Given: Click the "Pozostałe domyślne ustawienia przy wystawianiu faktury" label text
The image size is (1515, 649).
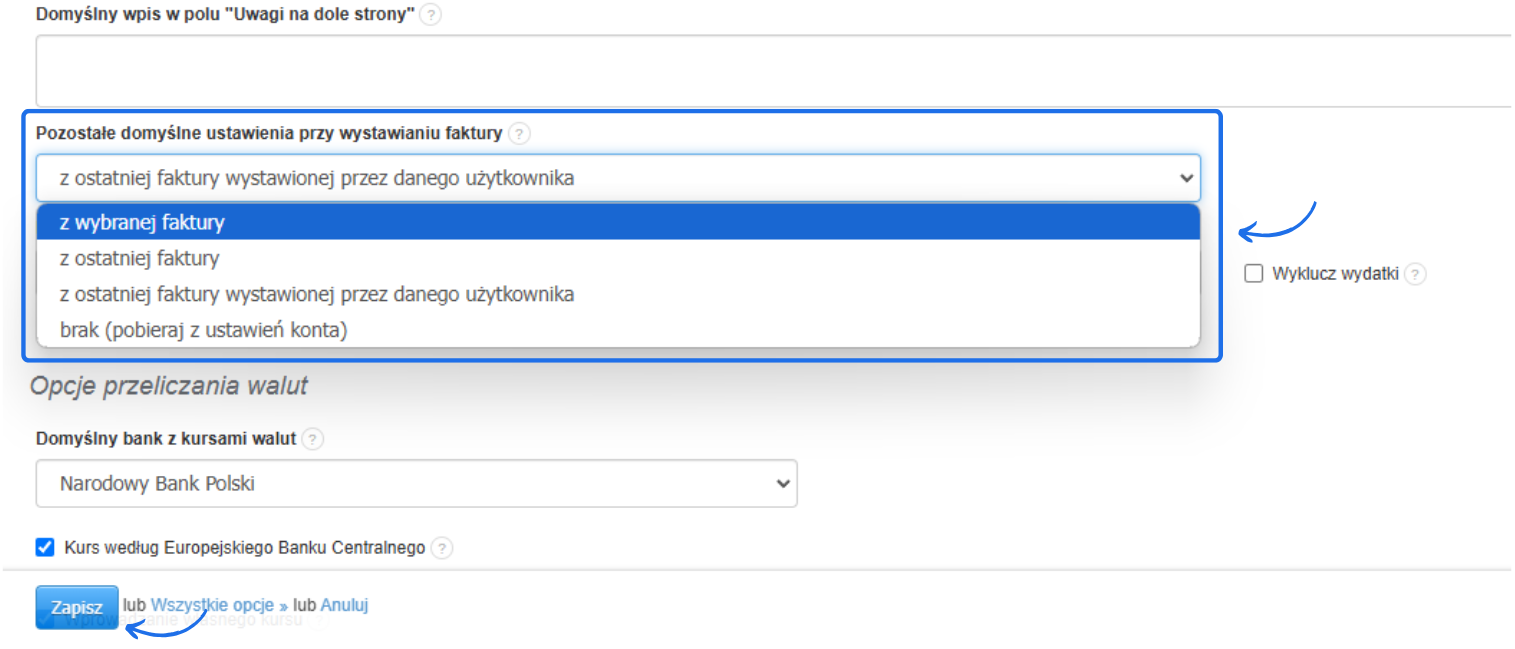Looking at the screenshot, I should tap(269, 133).
